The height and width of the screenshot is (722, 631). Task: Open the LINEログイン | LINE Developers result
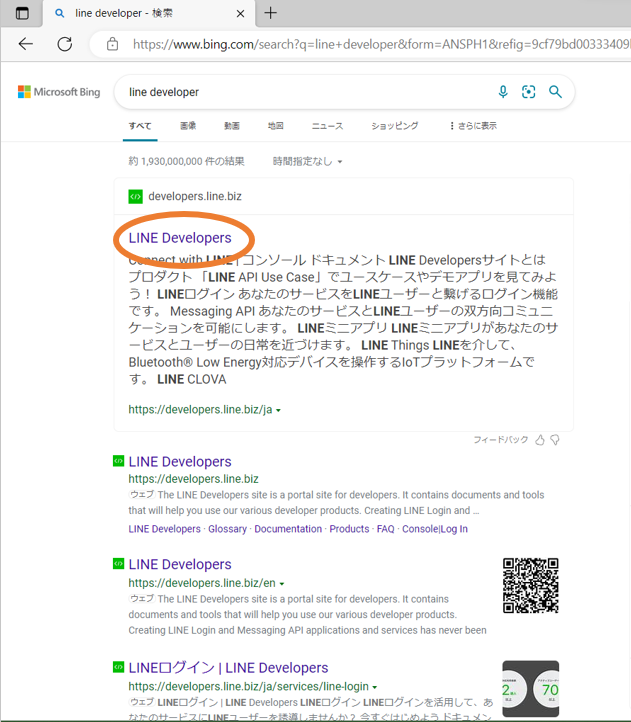(x=228, y=668)
